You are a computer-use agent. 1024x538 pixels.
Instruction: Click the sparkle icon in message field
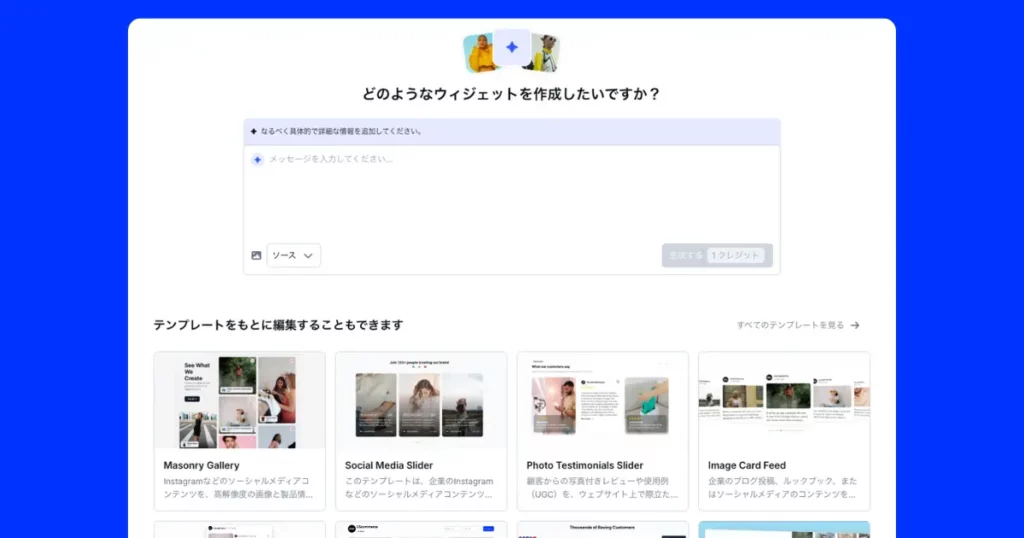pos(257,159)
